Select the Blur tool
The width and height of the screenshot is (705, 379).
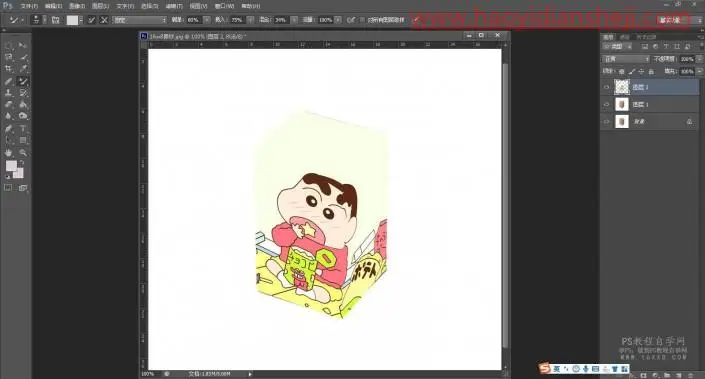9,116
